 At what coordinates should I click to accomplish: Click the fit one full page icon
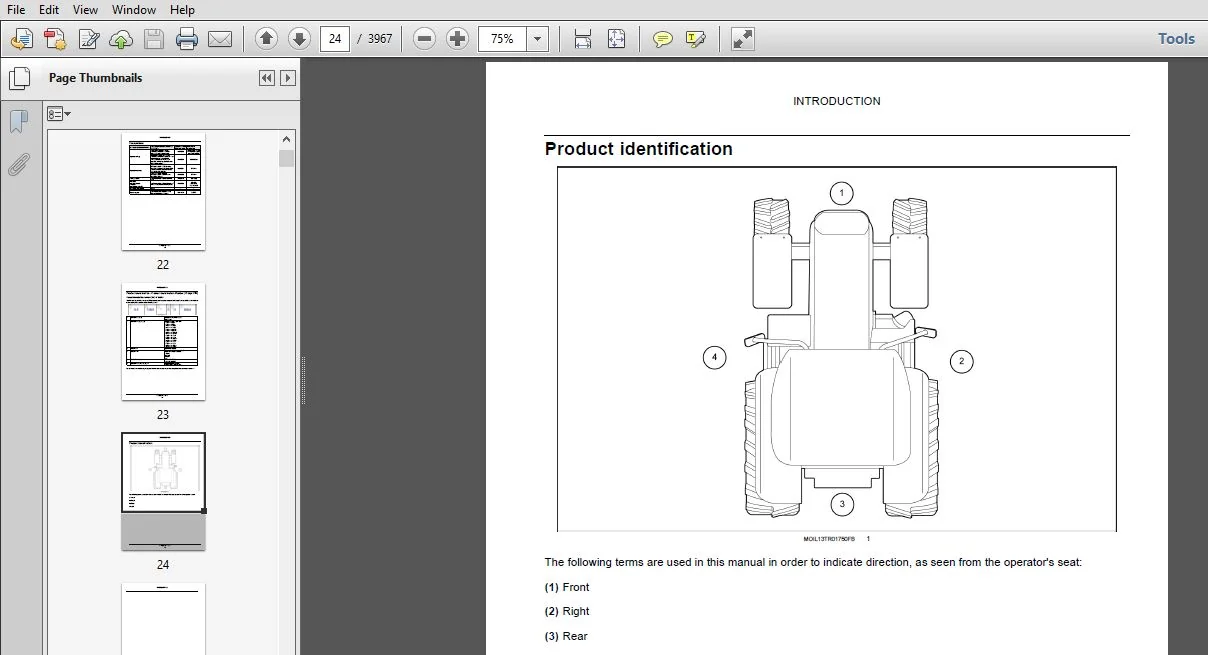point(616,39)
